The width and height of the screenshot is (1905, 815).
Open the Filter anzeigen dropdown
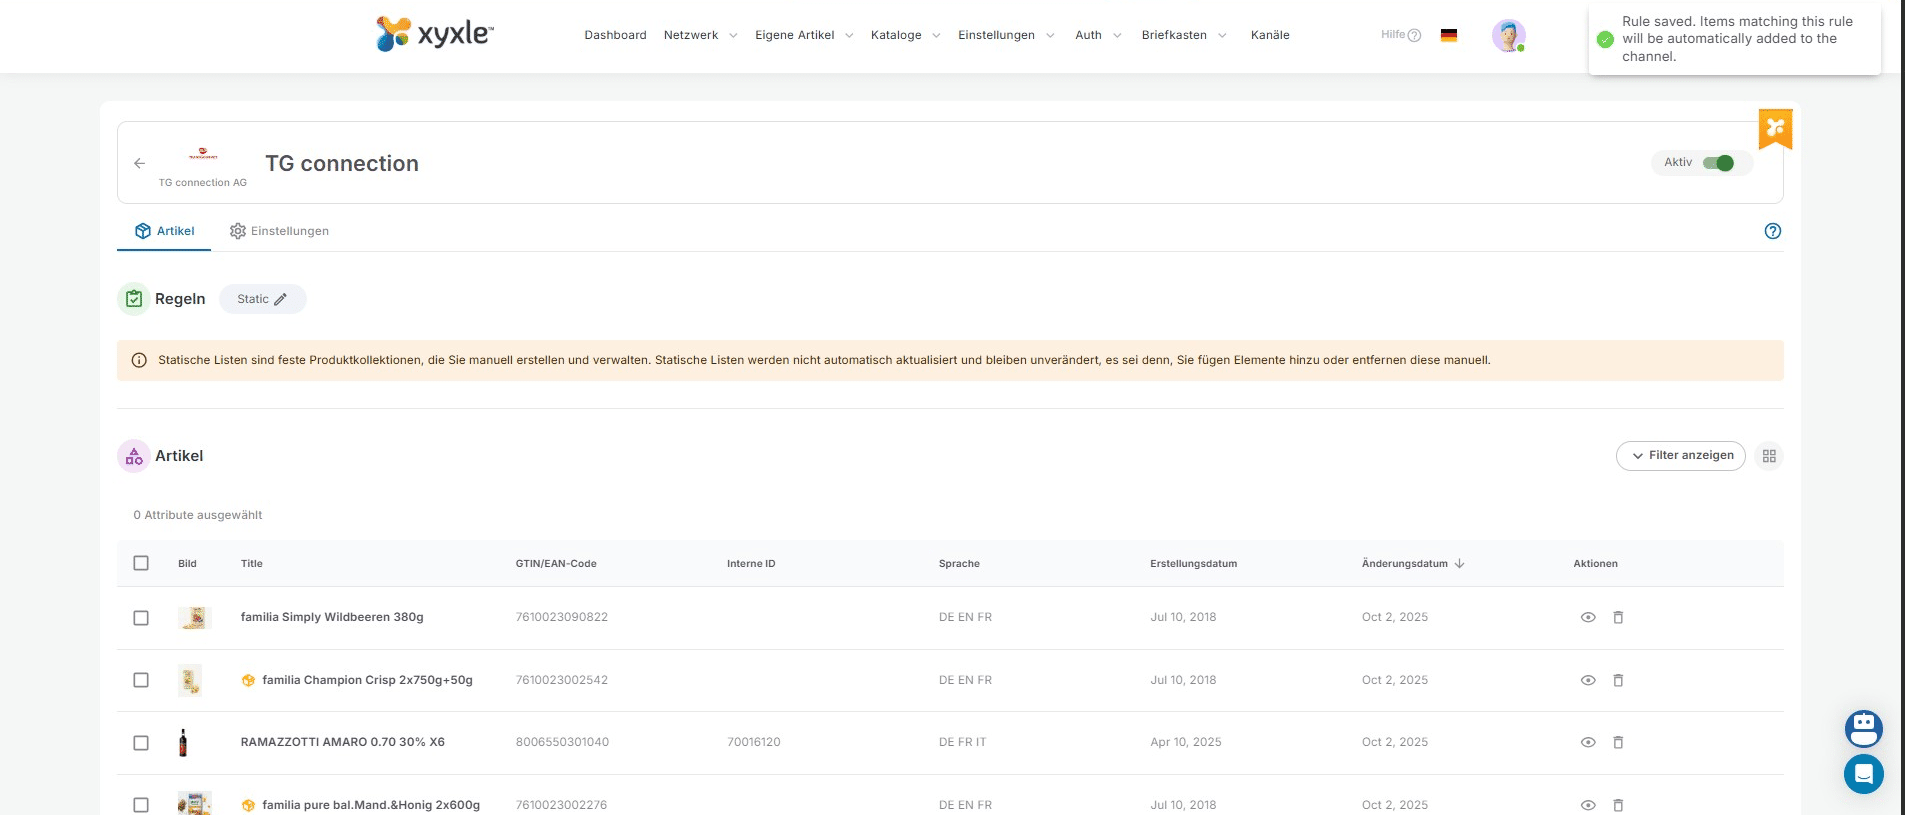pos(1680,456)
